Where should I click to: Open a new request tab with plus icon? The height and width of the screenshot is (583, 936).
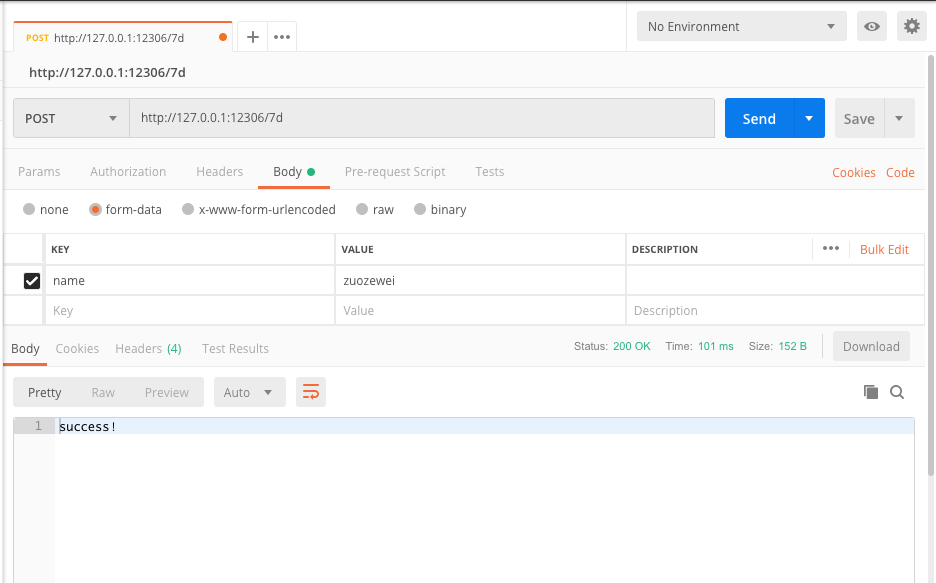tap(253, 37)
